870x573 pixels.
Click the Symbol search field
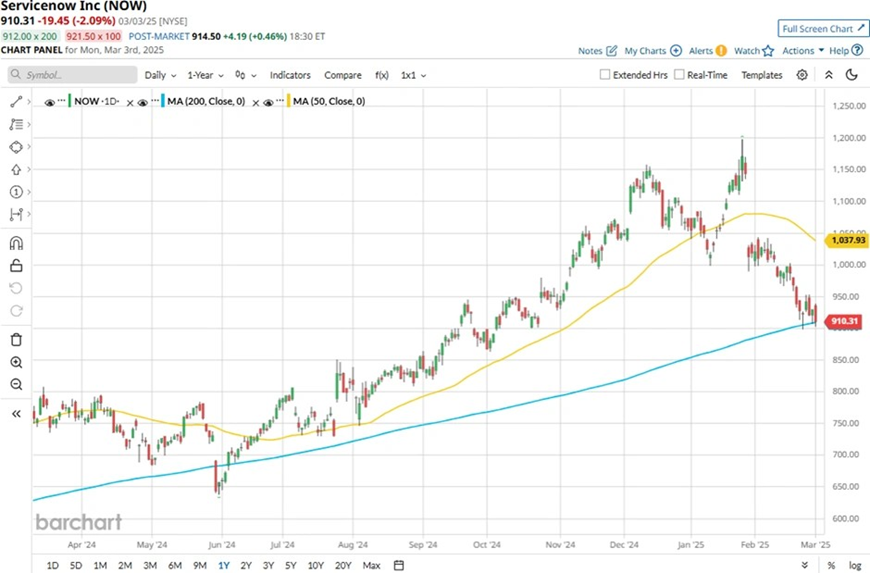point(72,75)
